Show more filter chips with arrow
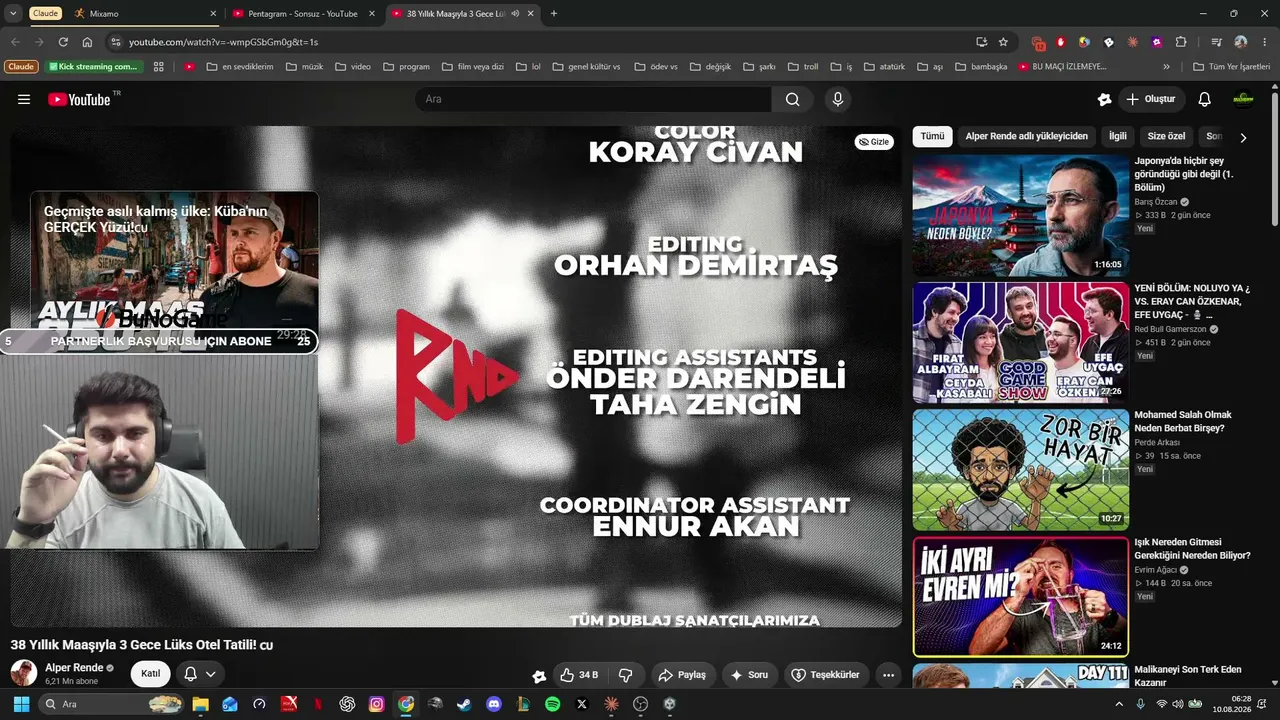This screenshot has width=1280, height=720. 1243,137
